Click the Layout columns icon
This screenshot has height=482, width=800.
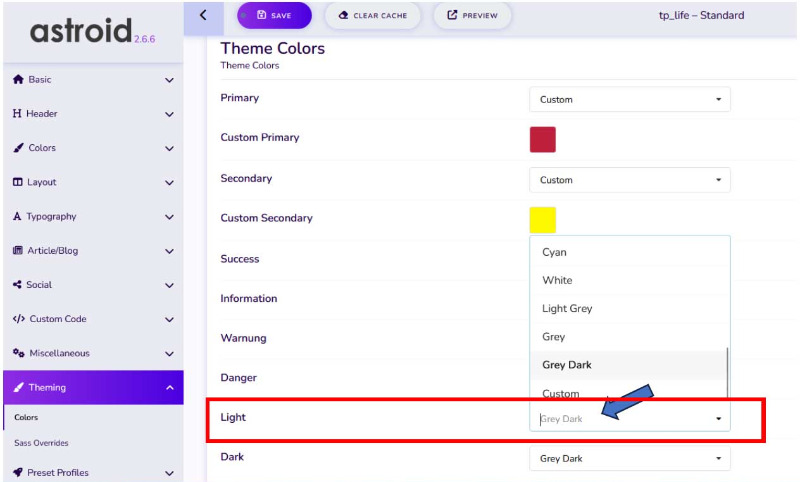click(x=17, y=182)
